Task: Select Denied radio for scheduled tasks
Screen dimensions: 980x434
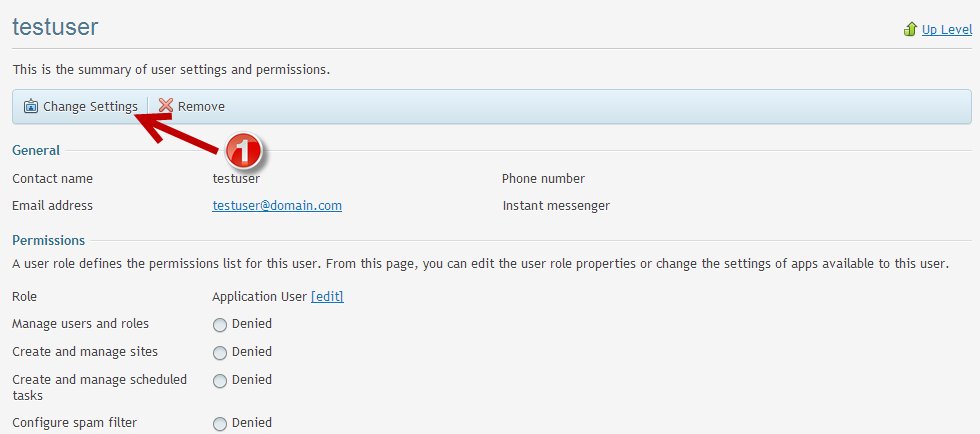Action: pyautogui.click(x=220, y=380)
